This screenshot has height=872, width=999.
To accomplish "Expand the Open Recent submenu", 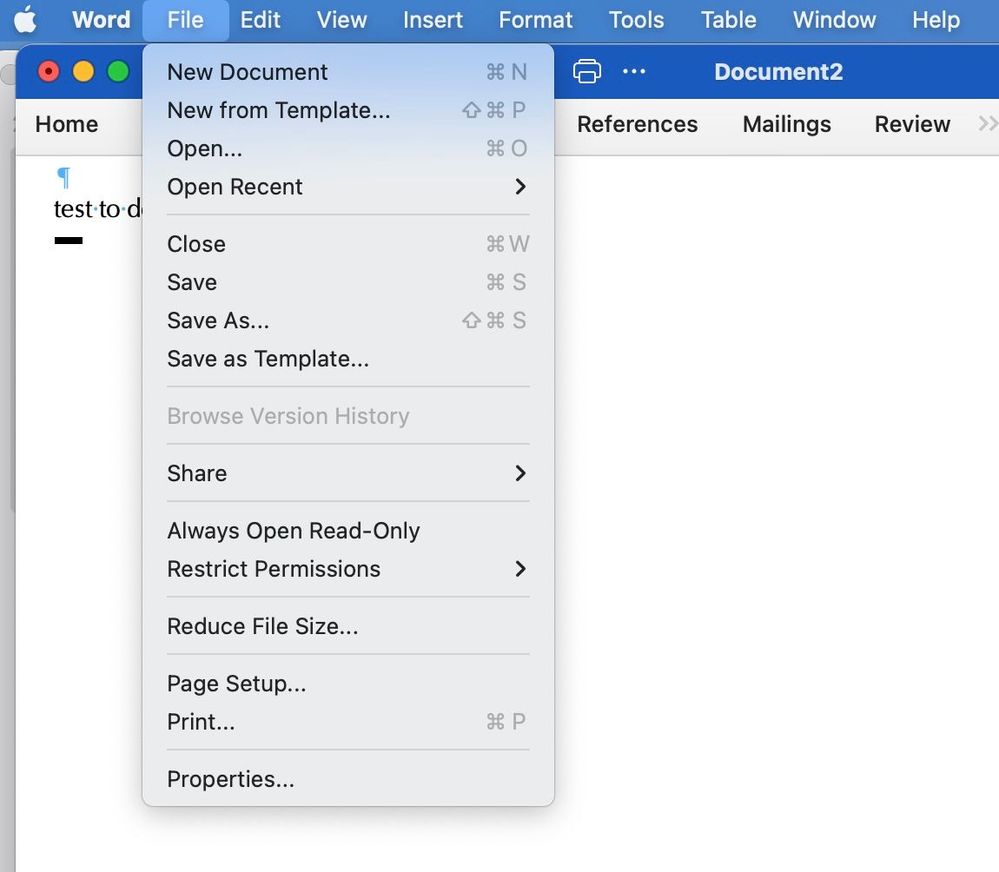I will [348, 187].
